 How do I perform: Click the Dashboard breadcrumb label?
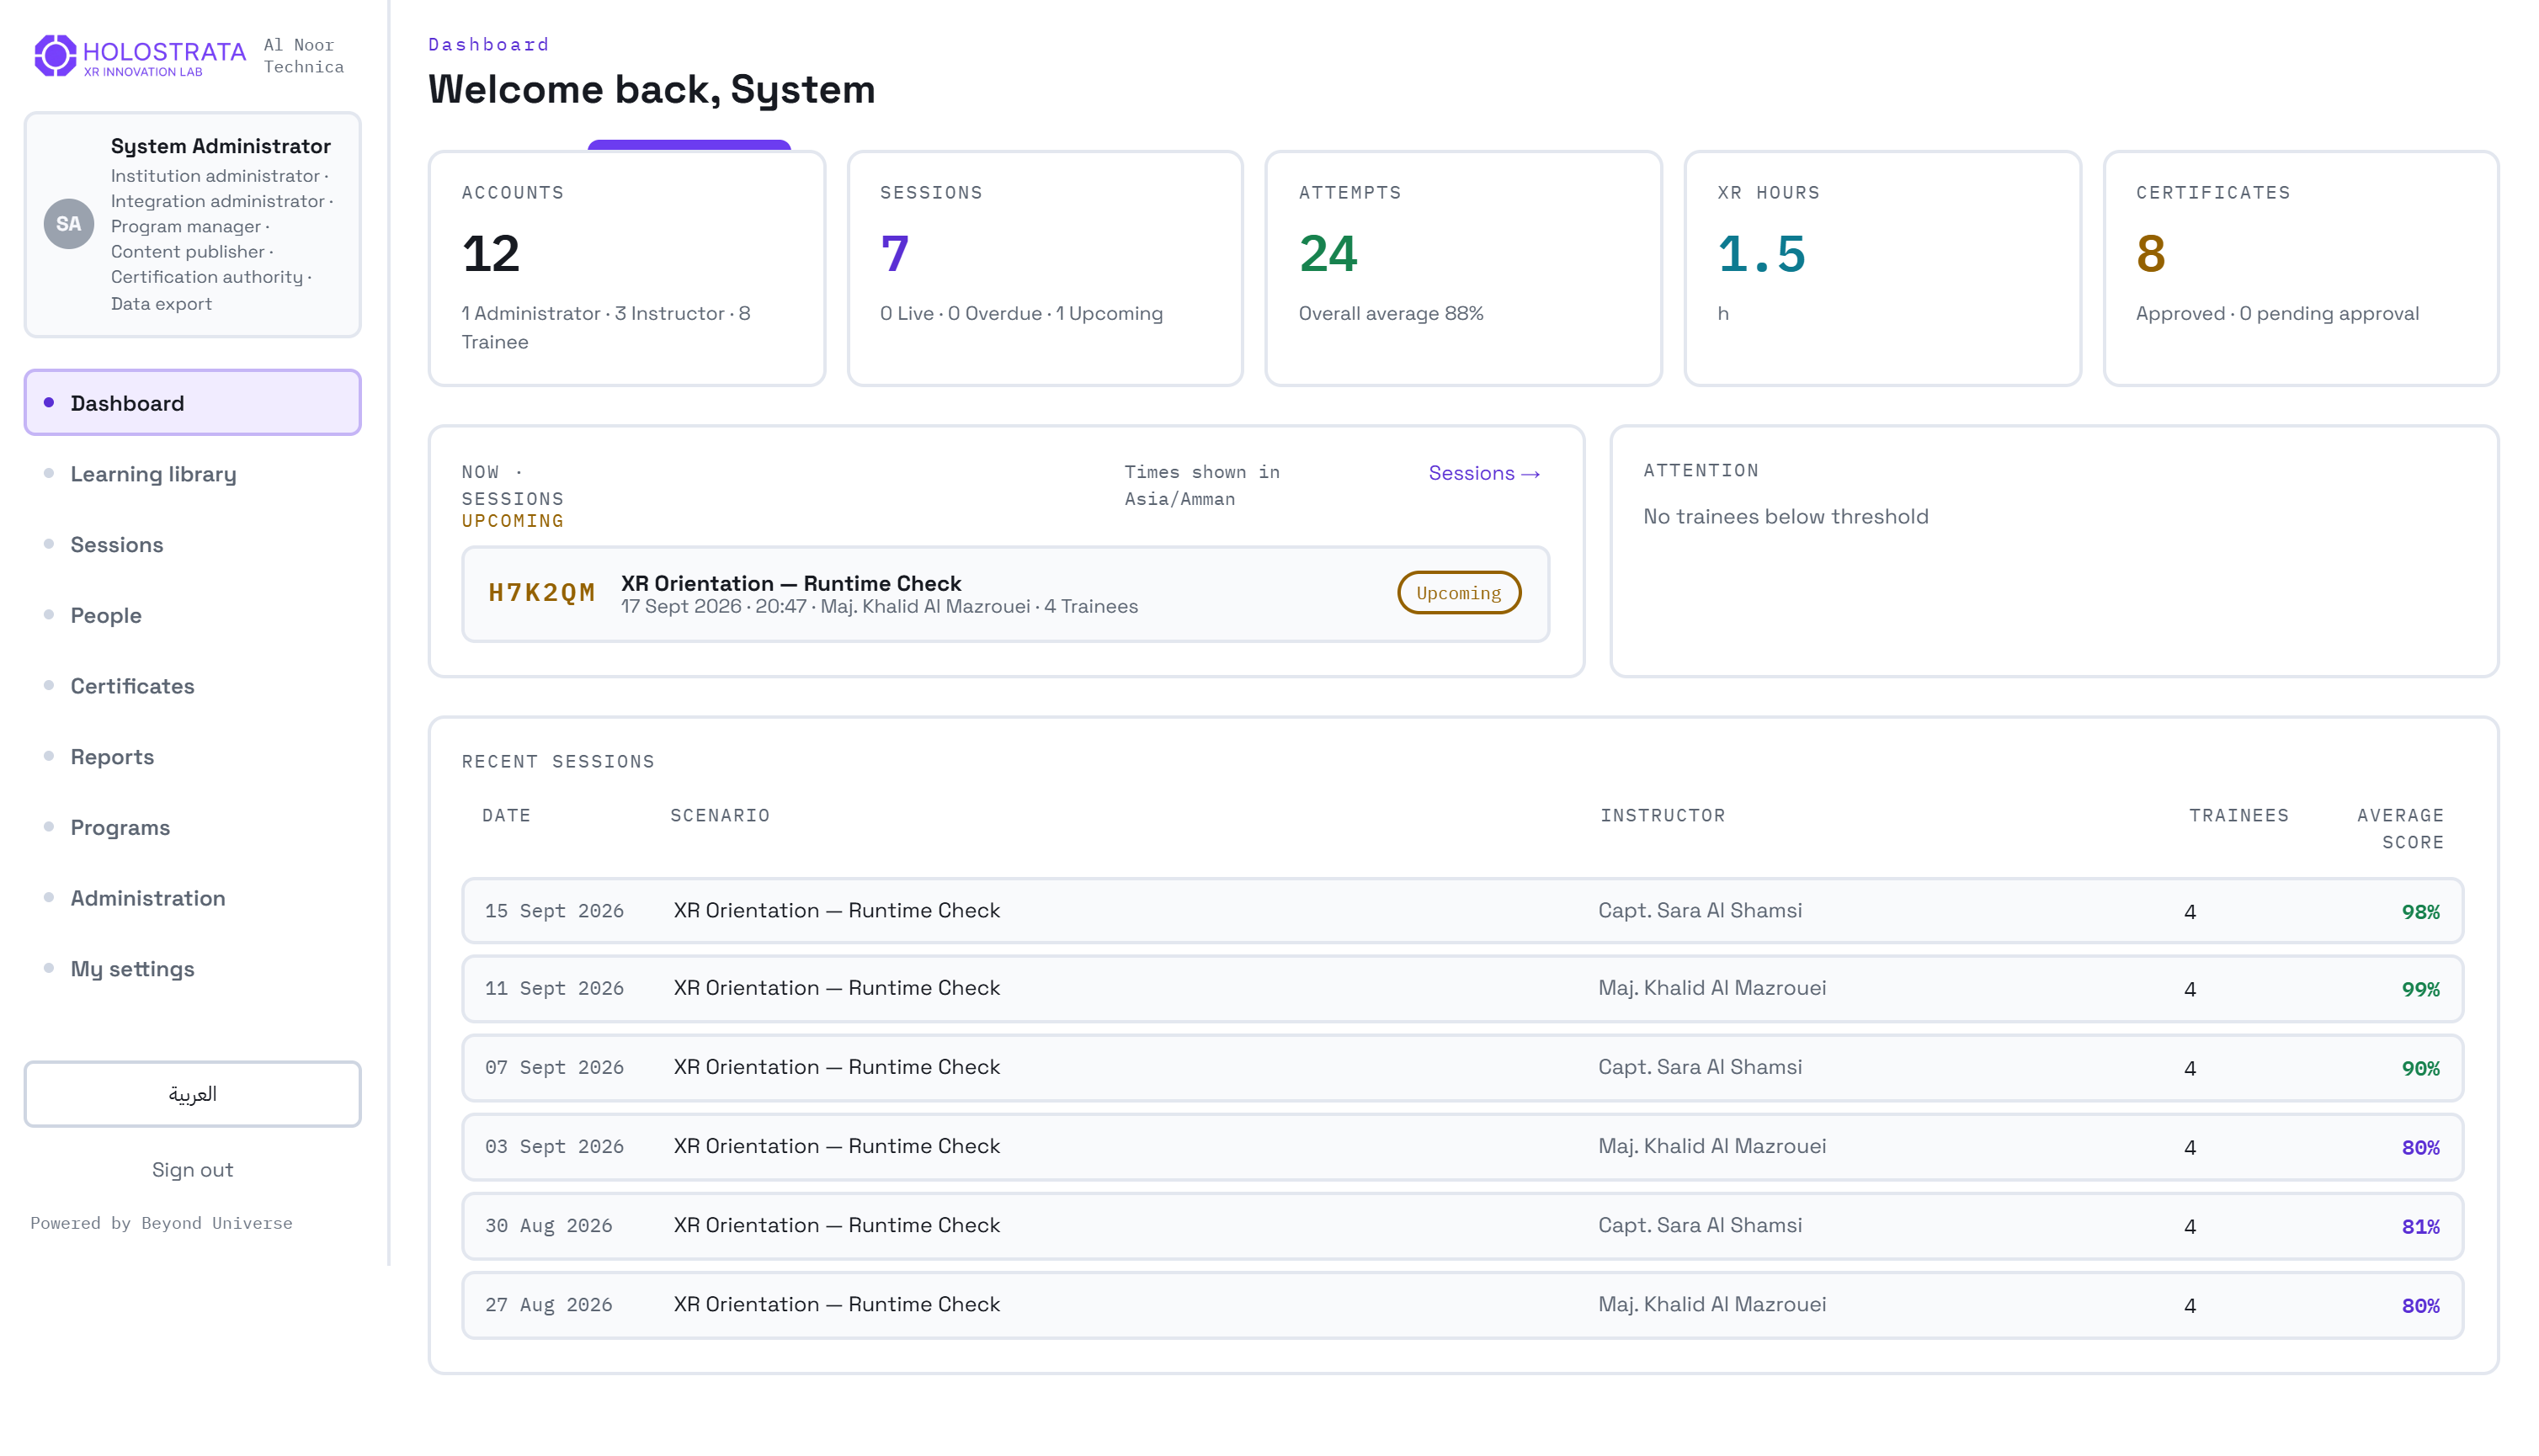point(489,44)
